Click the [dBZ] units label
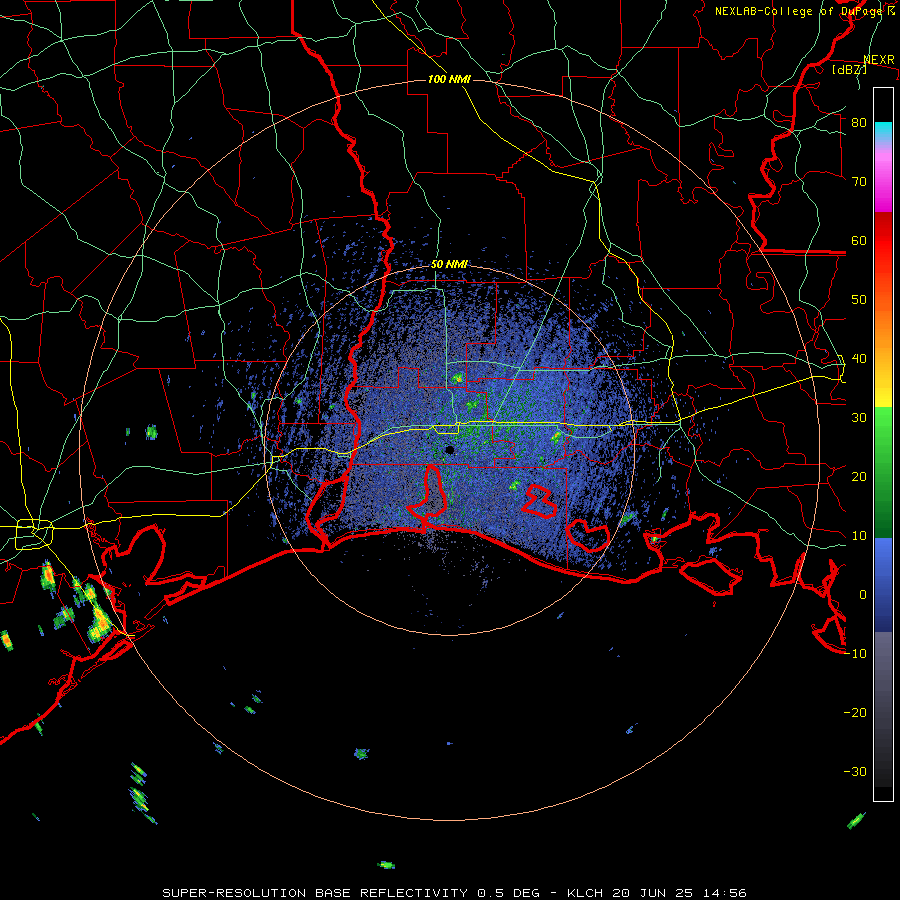This screenshot has height=900, width=900. pyautogui.click(x=849, y=69)
